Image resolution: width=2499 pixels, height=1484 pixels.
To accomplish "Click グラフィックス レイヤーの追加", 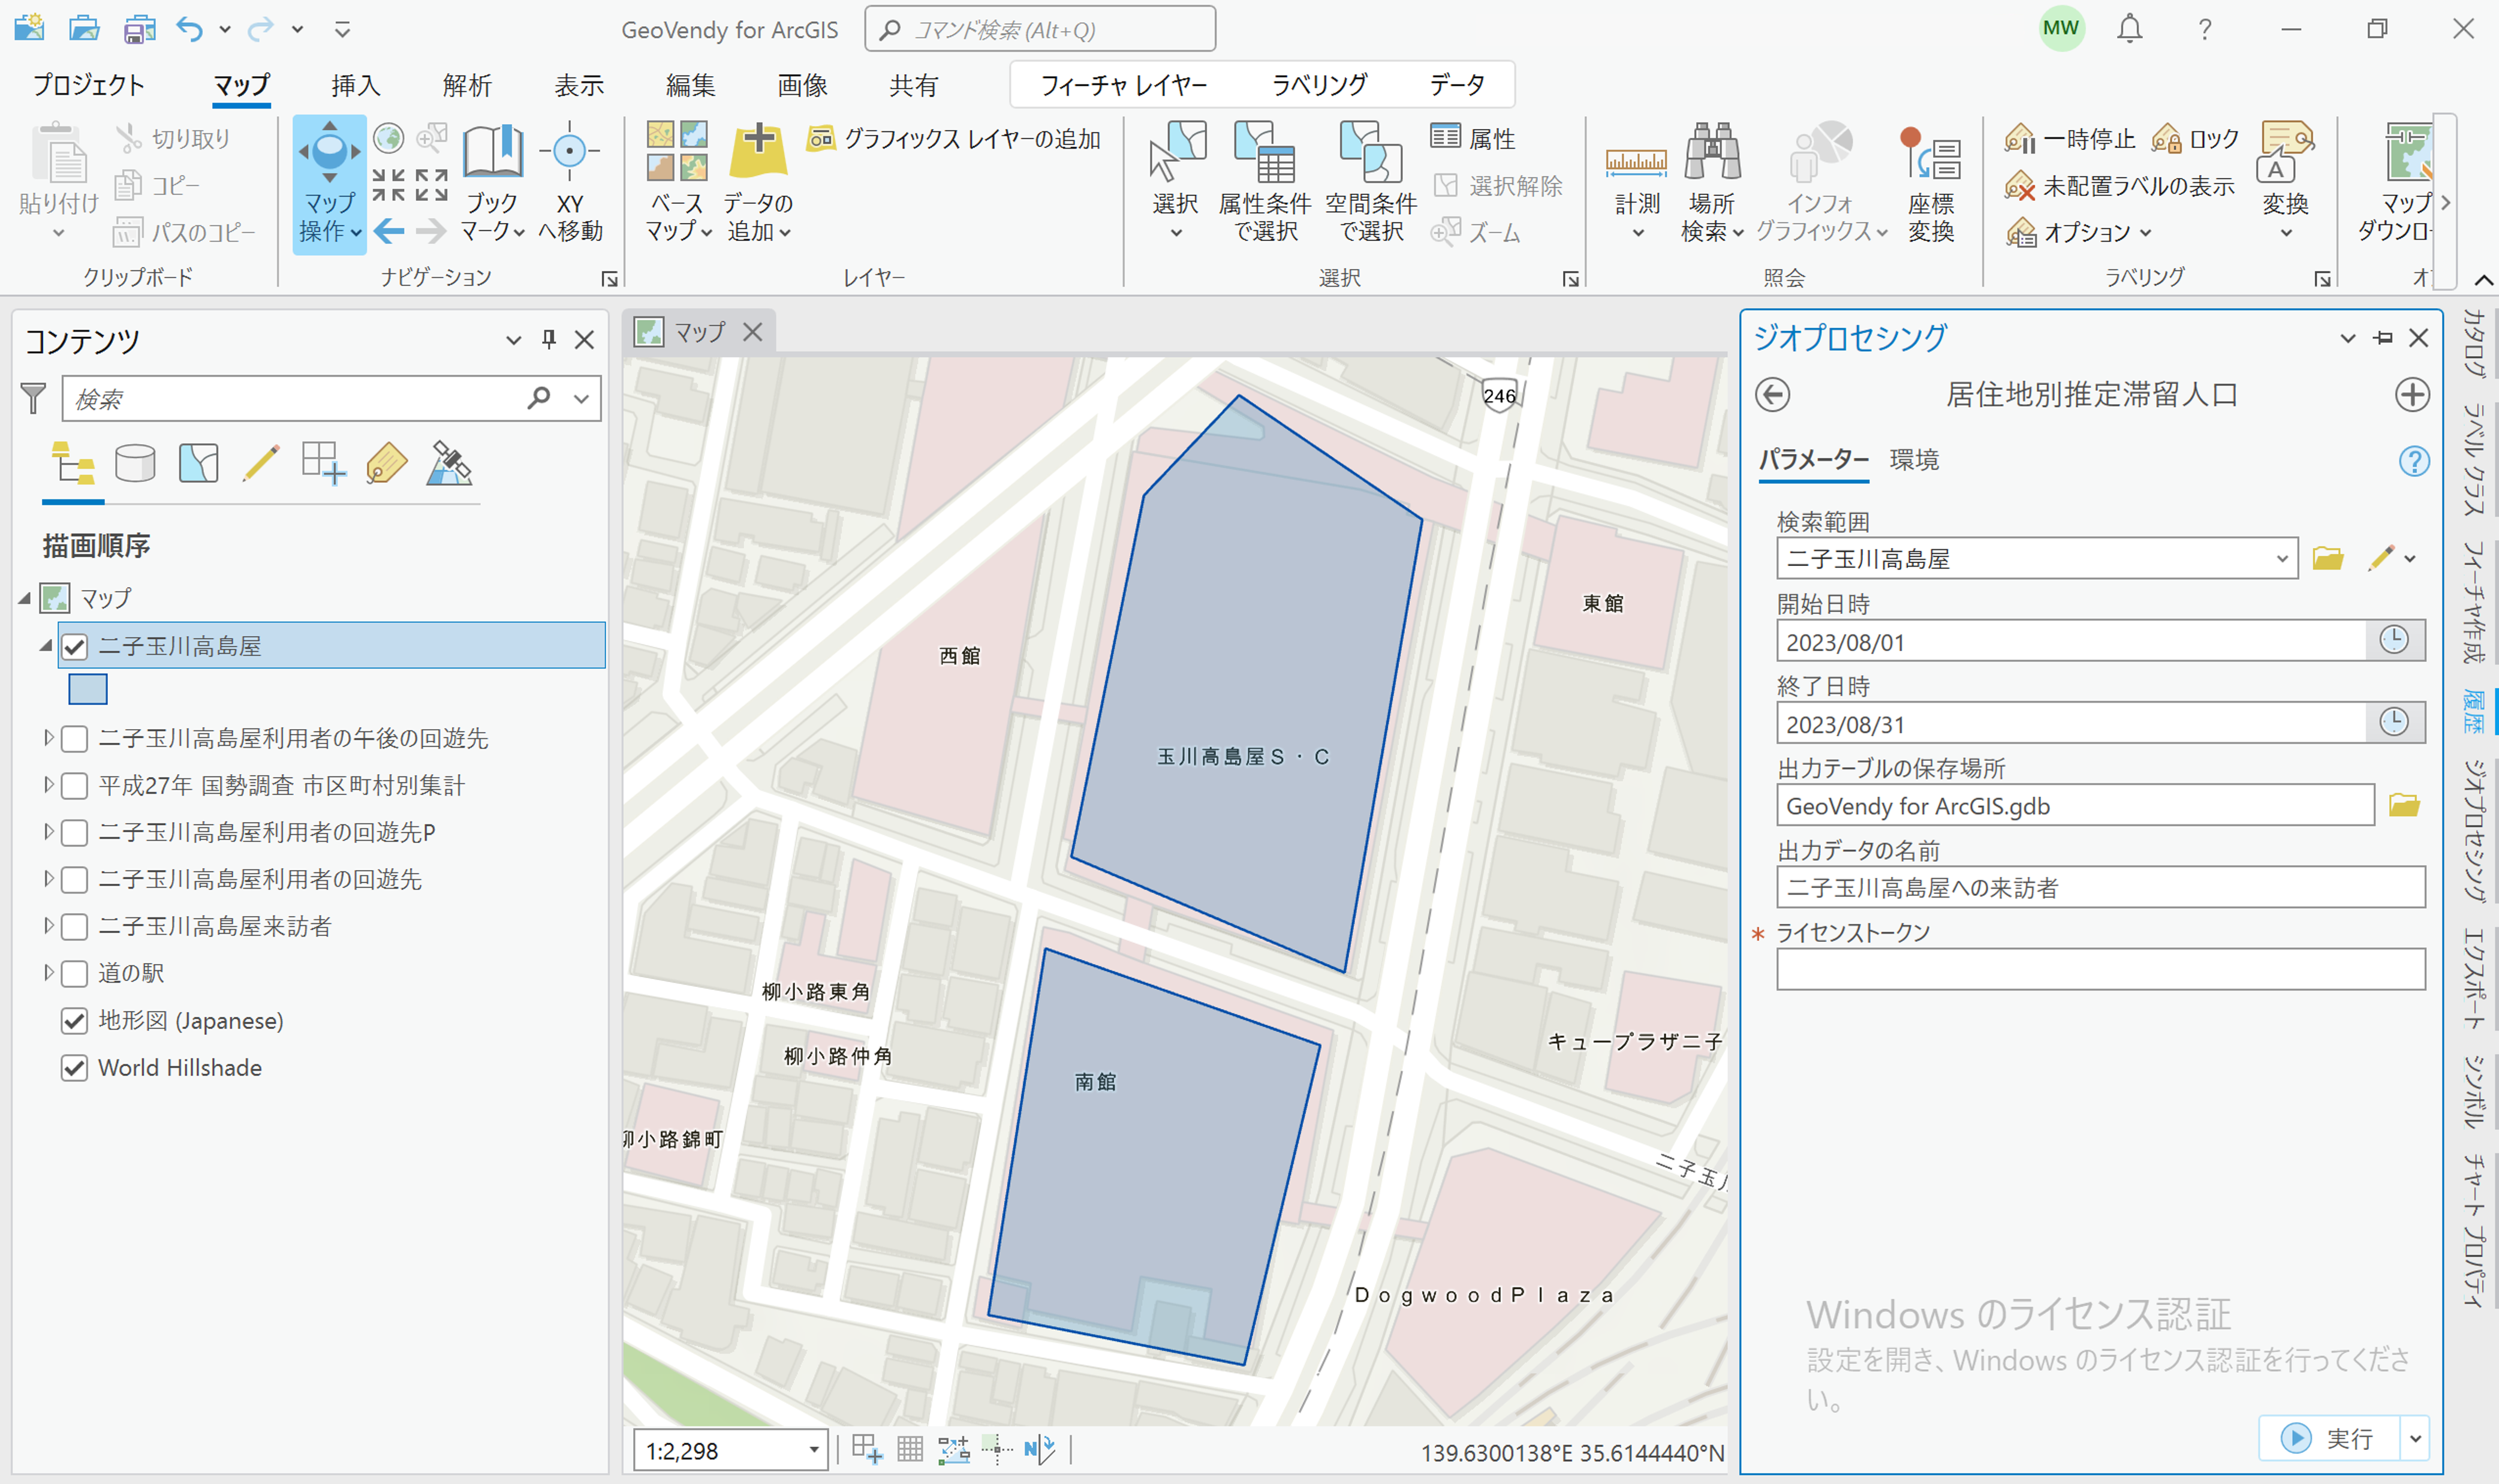I will (x=954, y=139).
